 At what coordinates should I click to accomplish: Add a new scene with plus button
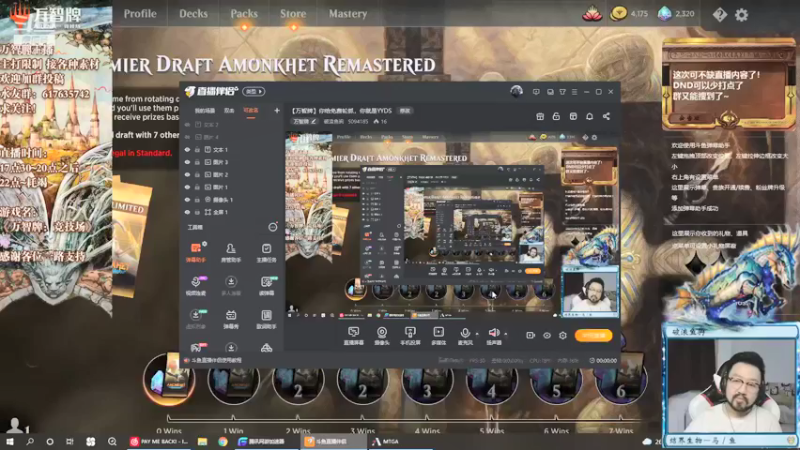277,110
